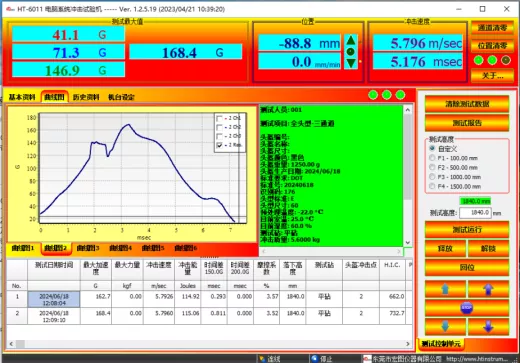Click the htinstrum website link in status bar
The width and height of the screenshot is (520, 363).
point(478,359)
